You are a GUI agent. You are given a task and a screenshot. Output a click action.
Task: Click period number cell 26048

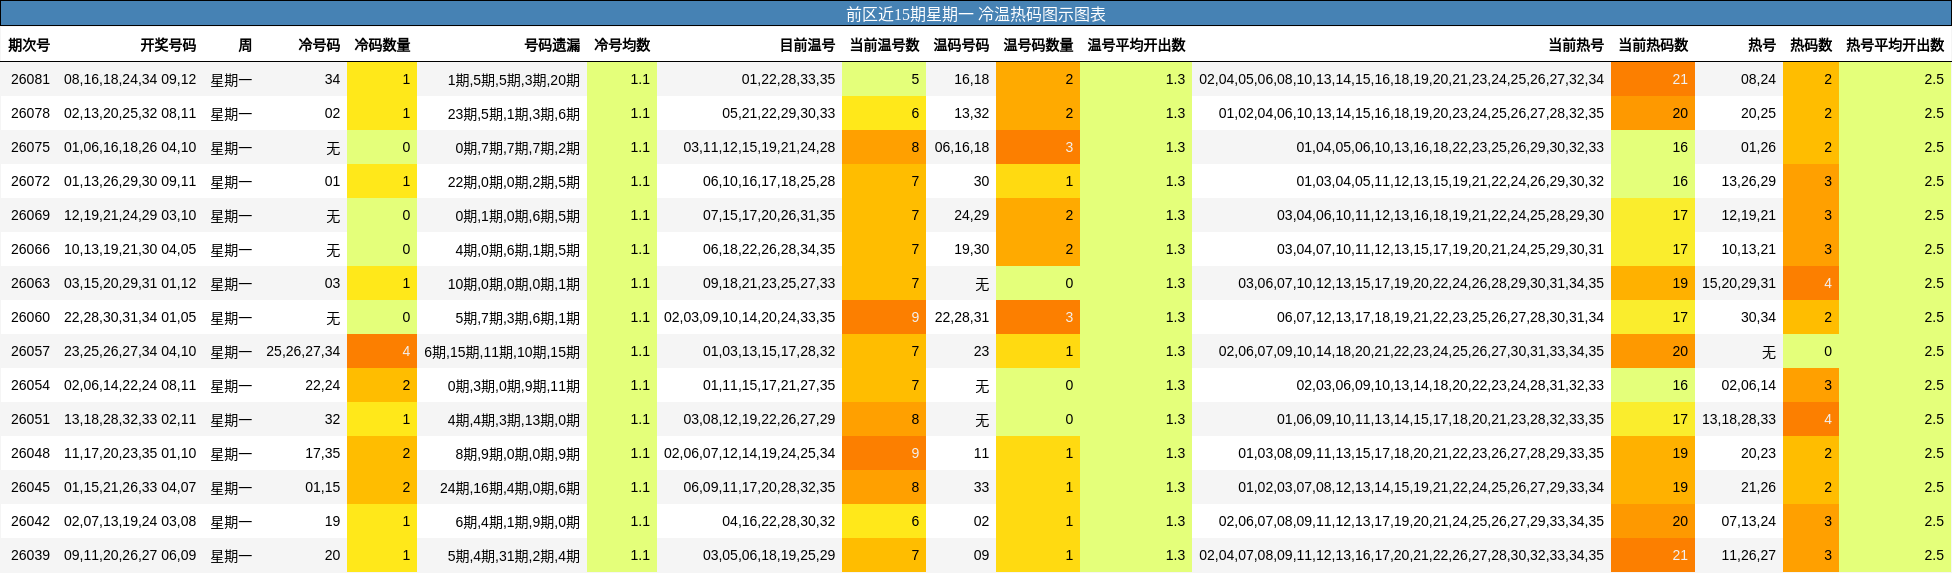[30, 453]
